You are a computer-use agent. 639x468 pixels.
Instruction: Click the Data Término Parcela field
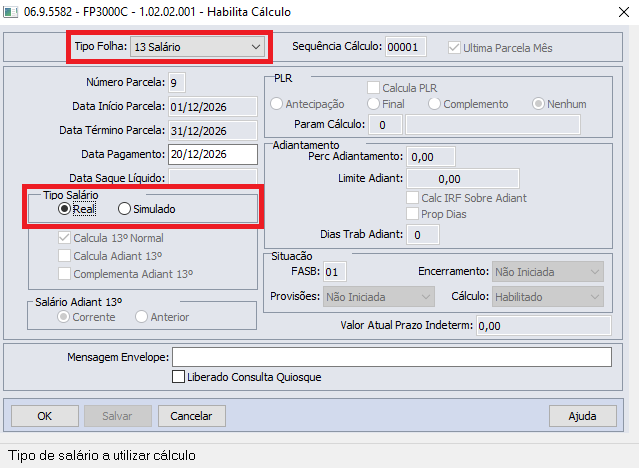(x=213, y=131)
